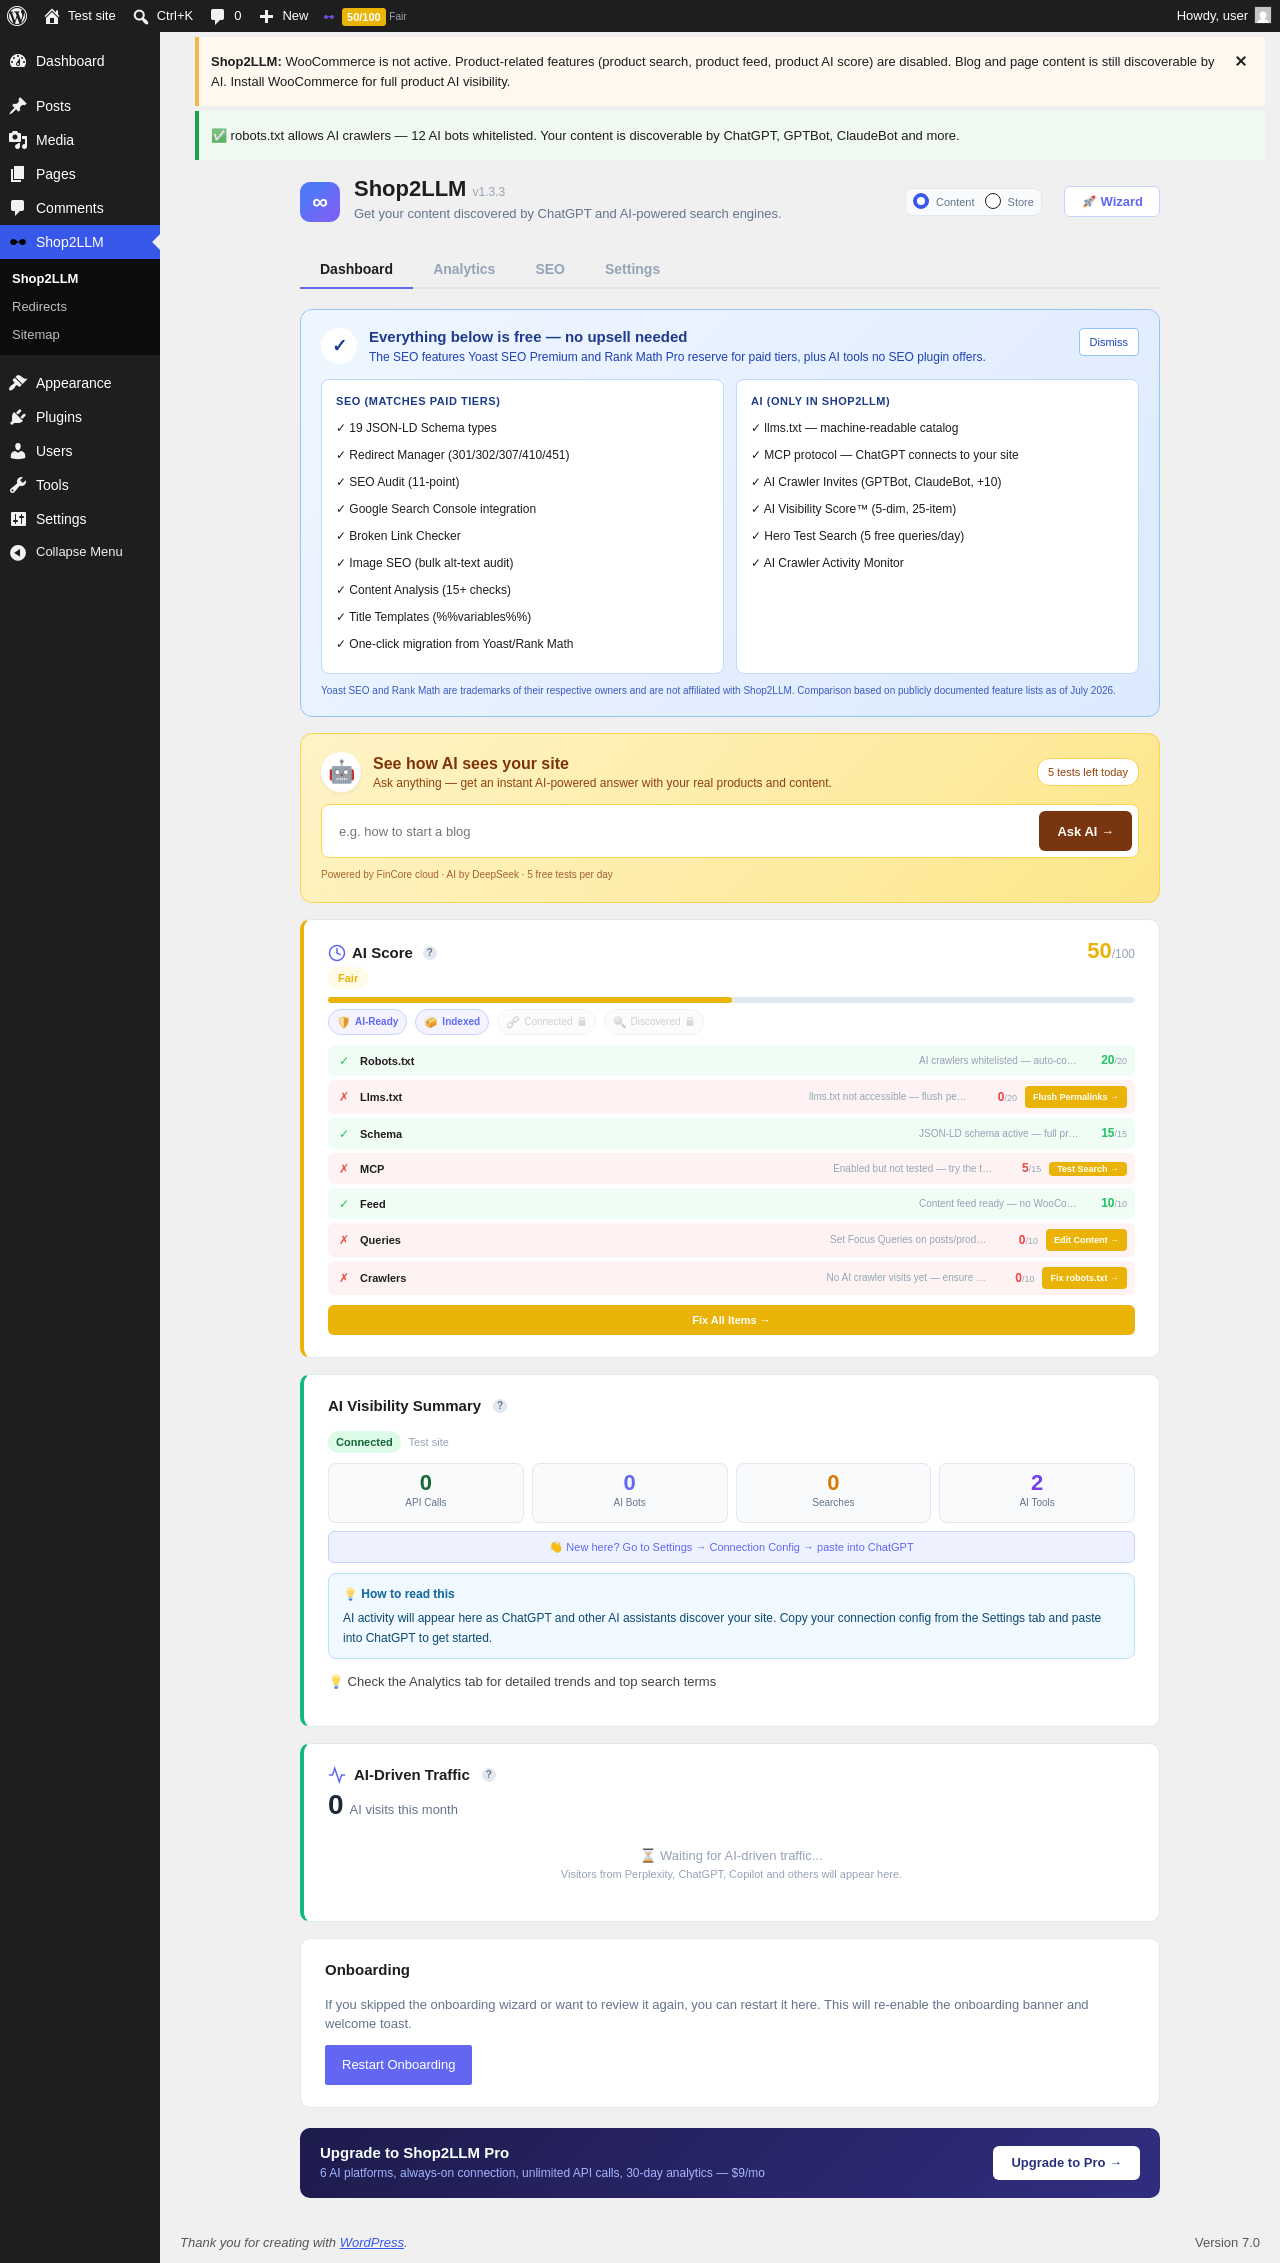The height and width of the screenshot is (2263, 1280).
Task: Click the Shop2LLM gradient logo in the header
Action: pos(320,202)
